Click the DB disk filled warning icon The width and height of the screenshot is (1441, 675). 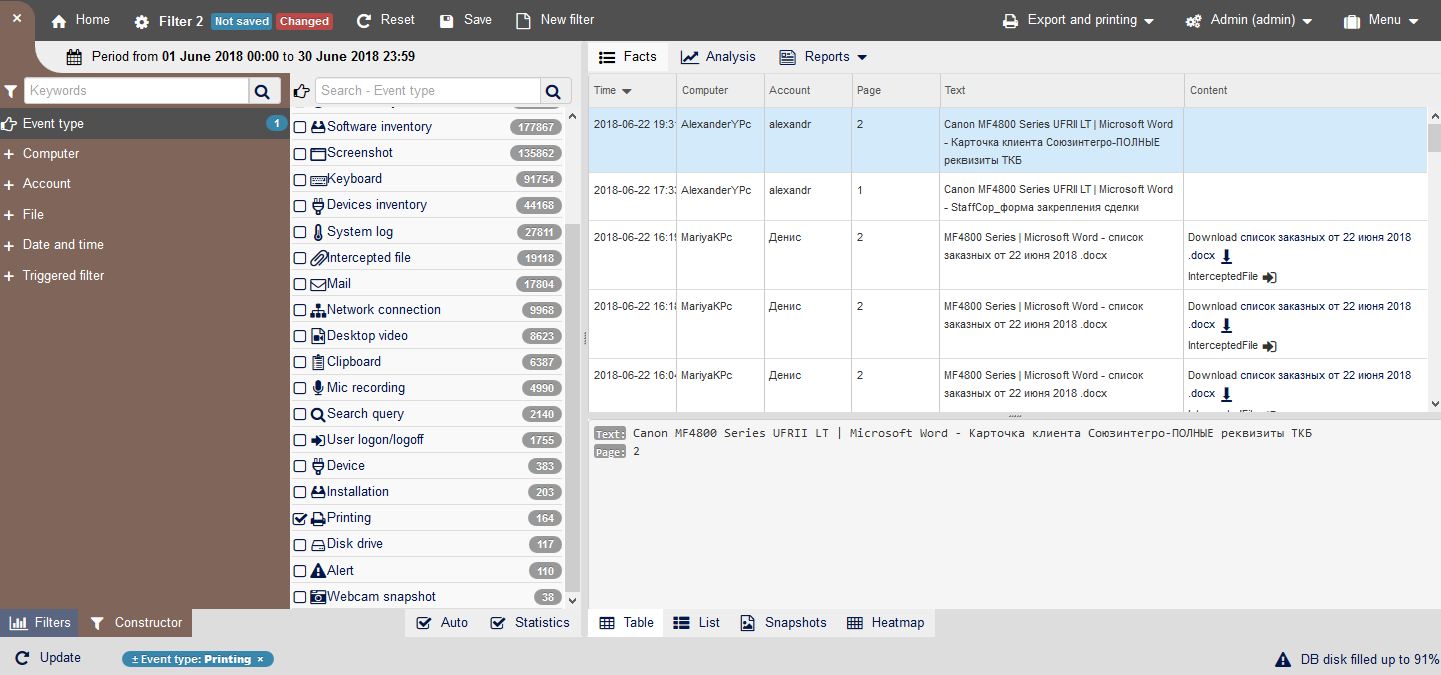pyautogui.click(x=1283, y=660)
